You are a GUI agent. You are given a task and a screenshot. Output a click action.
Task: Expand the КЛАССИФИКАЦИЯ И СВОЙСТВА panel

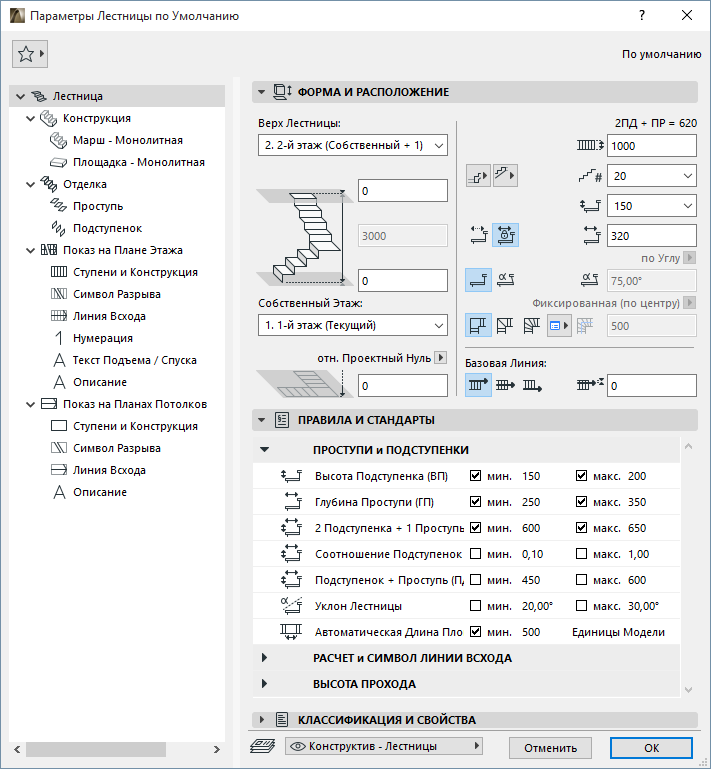coord(261,719)
